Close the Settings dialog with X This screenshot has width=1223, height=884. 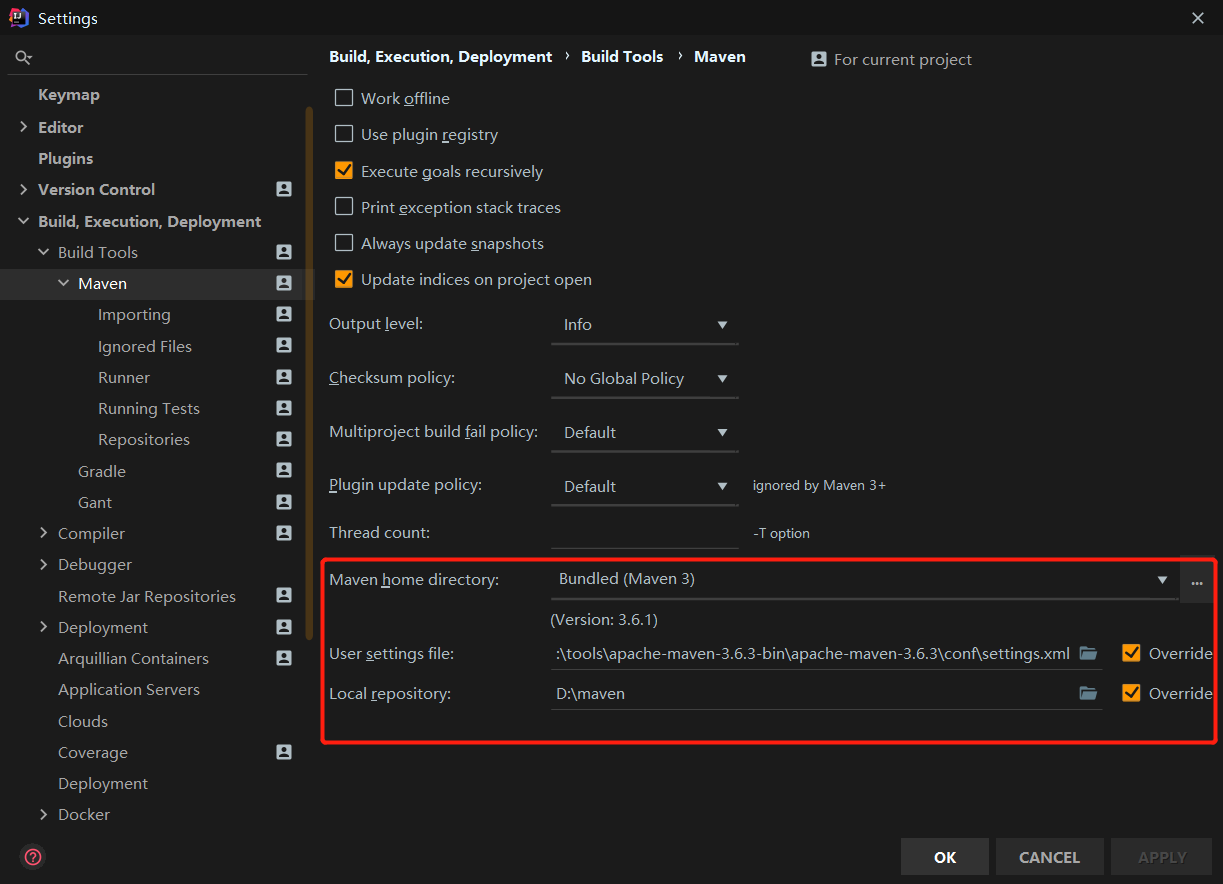(x=1198, y=17)
